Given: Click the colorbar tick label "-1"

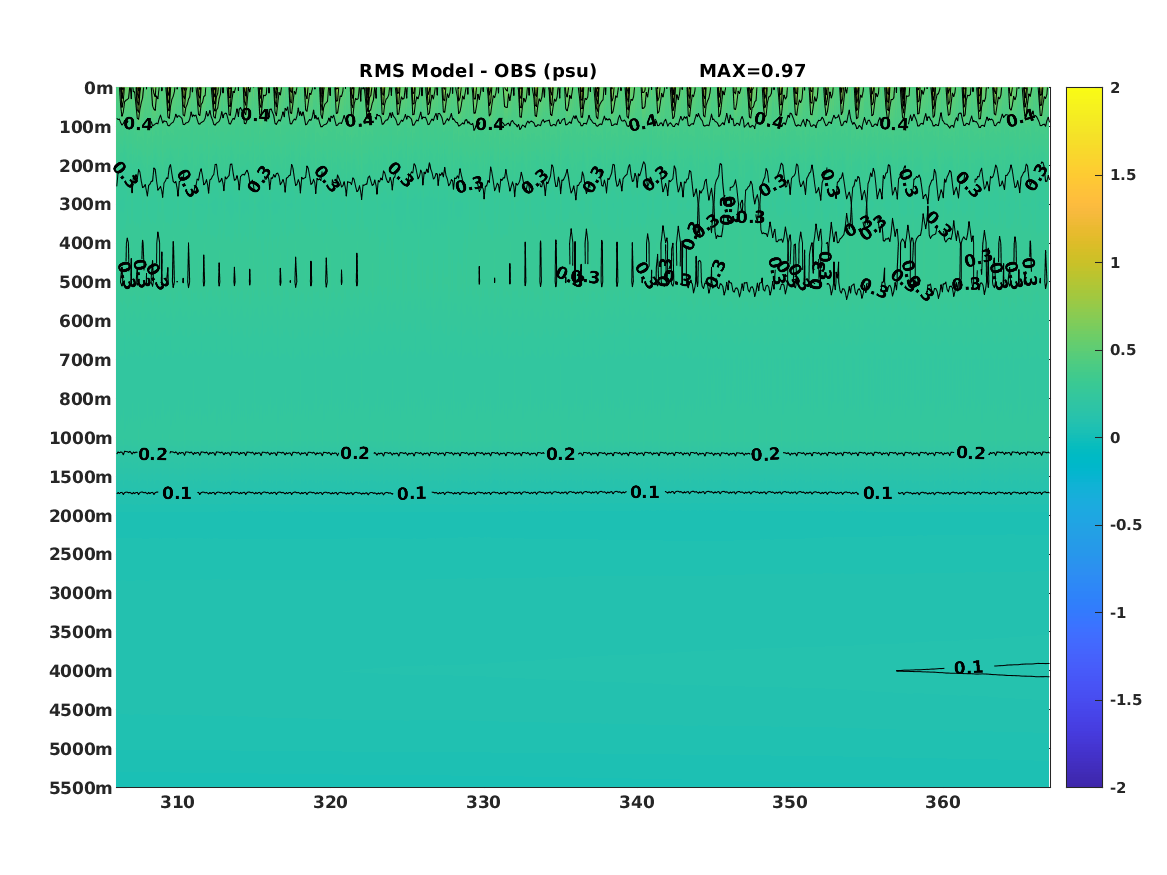Looking at the screenshot, I should point(1118,613).
